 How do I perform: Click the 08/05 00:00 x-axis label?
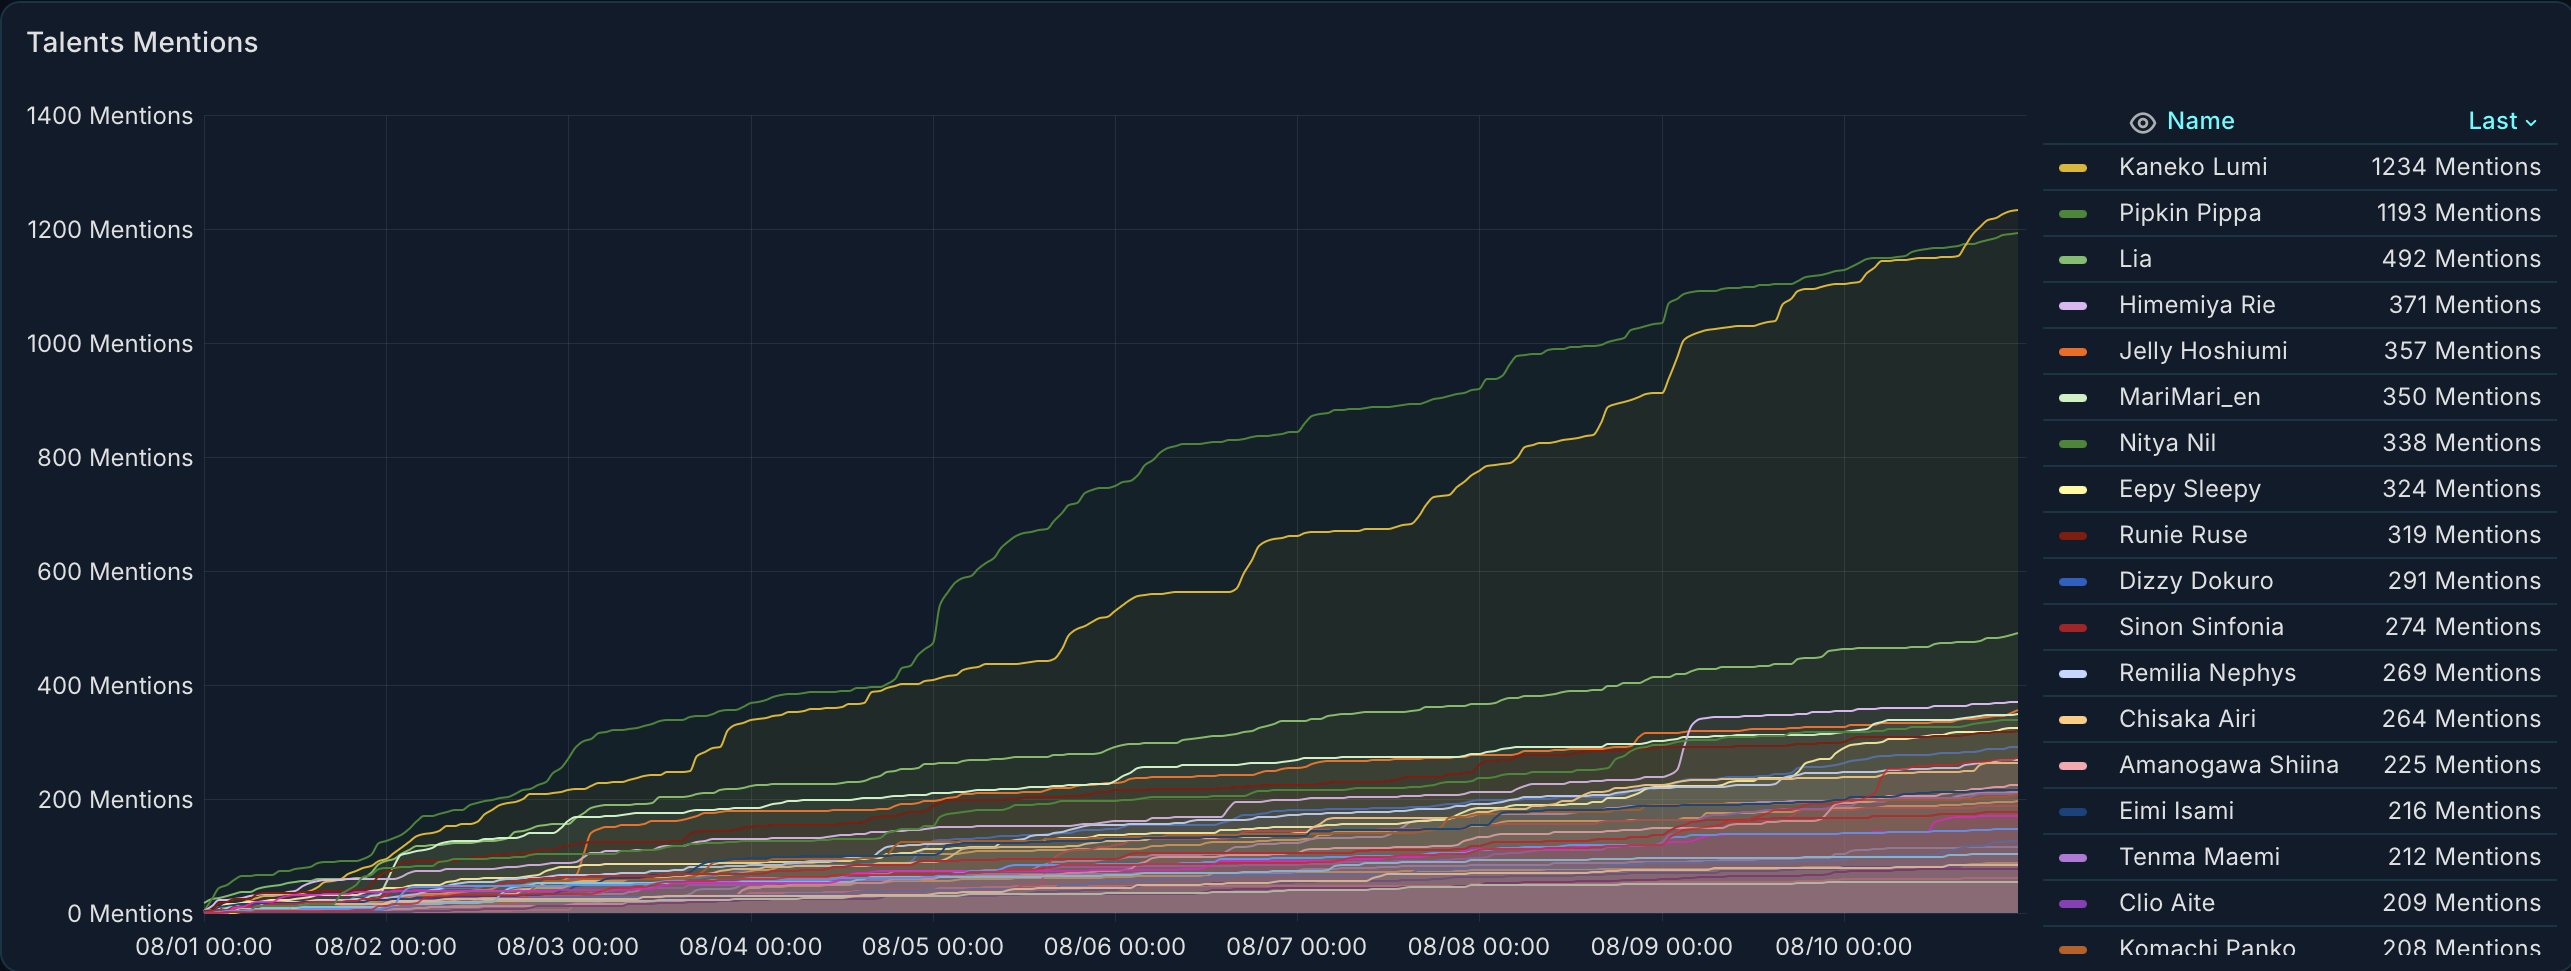933,947
